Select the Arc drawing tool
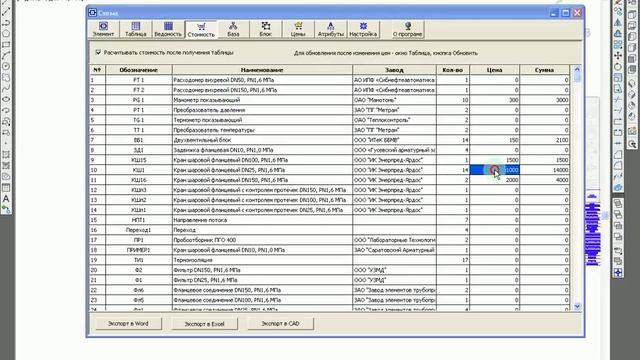 [6, 56]
